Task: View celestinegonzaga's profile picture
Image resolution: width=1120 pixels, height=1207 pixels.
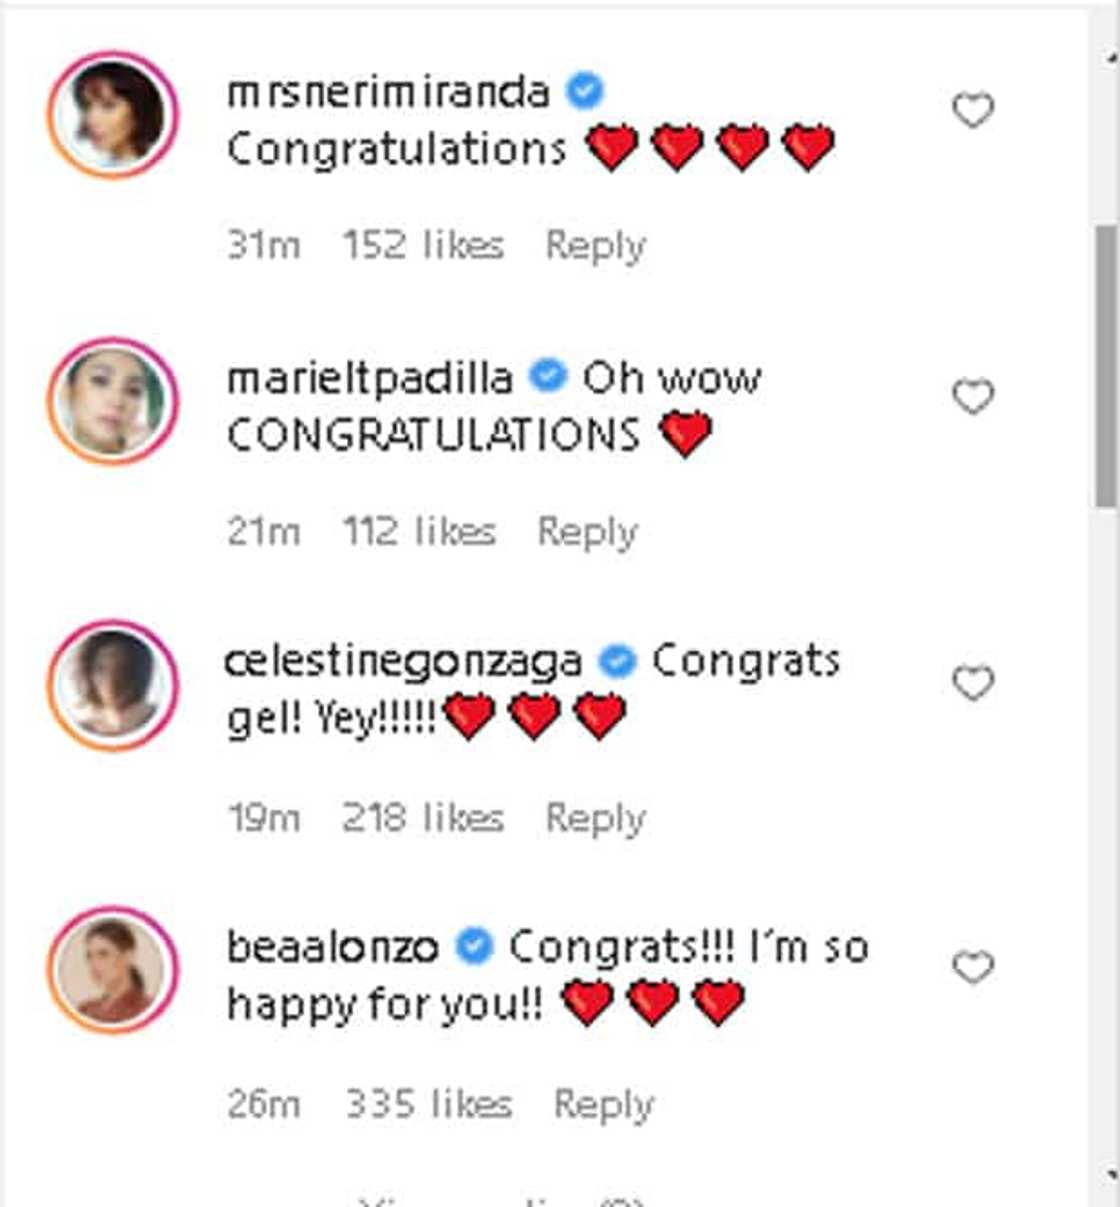Action: [113, 686]
